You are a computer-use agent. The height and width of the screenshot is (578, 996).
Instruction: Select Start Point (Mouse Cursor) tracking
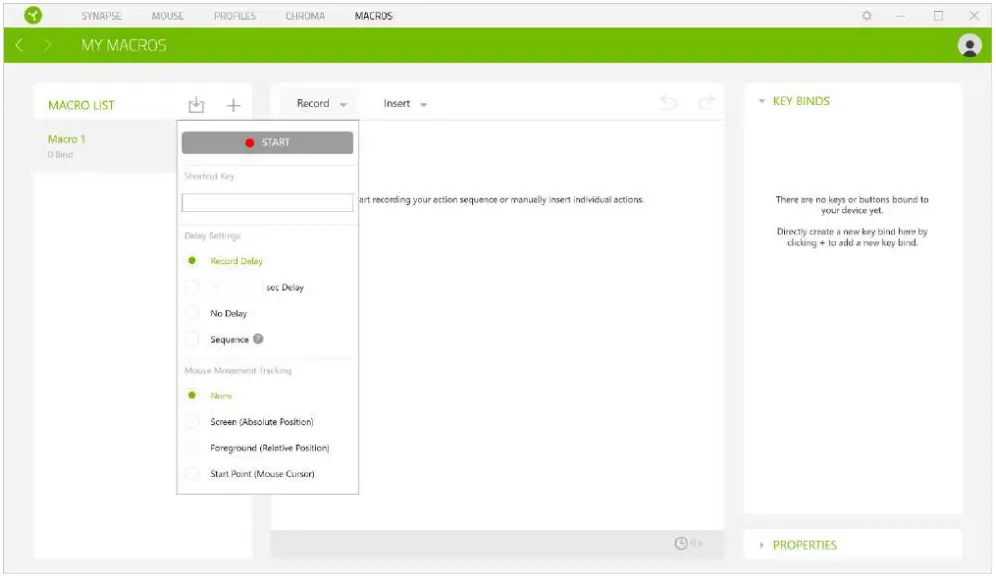click(192, 474)
